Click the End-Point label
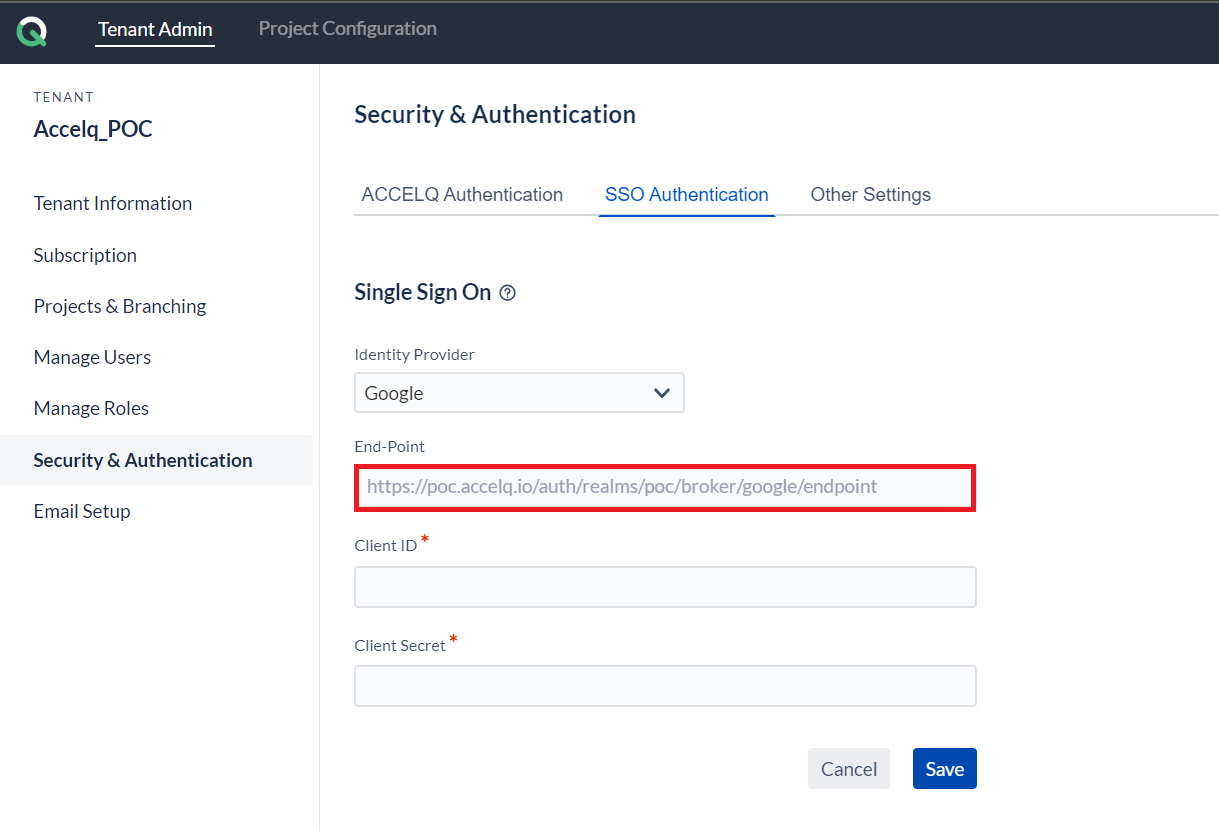This screenshot has height=831, width=1219. 390,446
